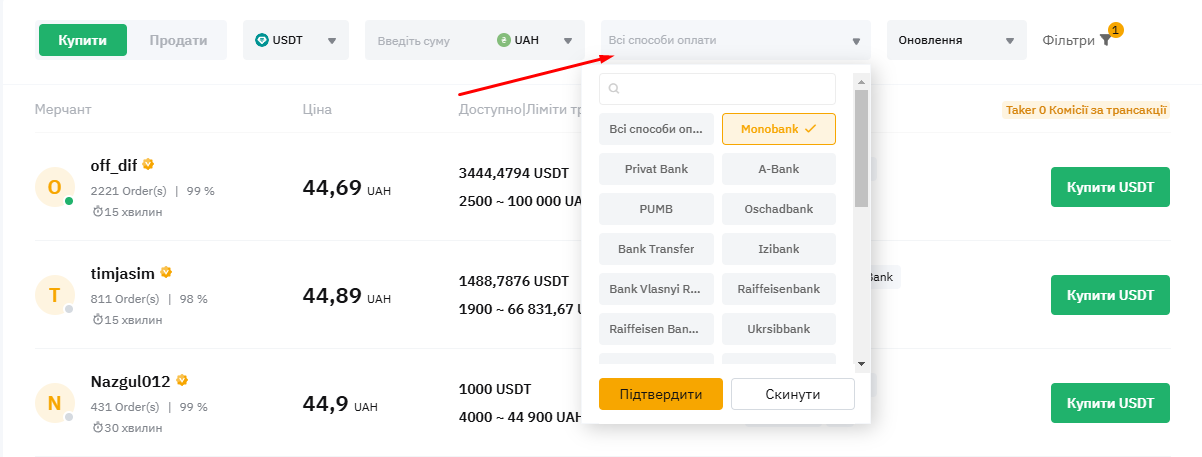Screen dimensions: 1202x457
Task: Click timjasim avatar with T letter
Action: coord(55,295)
